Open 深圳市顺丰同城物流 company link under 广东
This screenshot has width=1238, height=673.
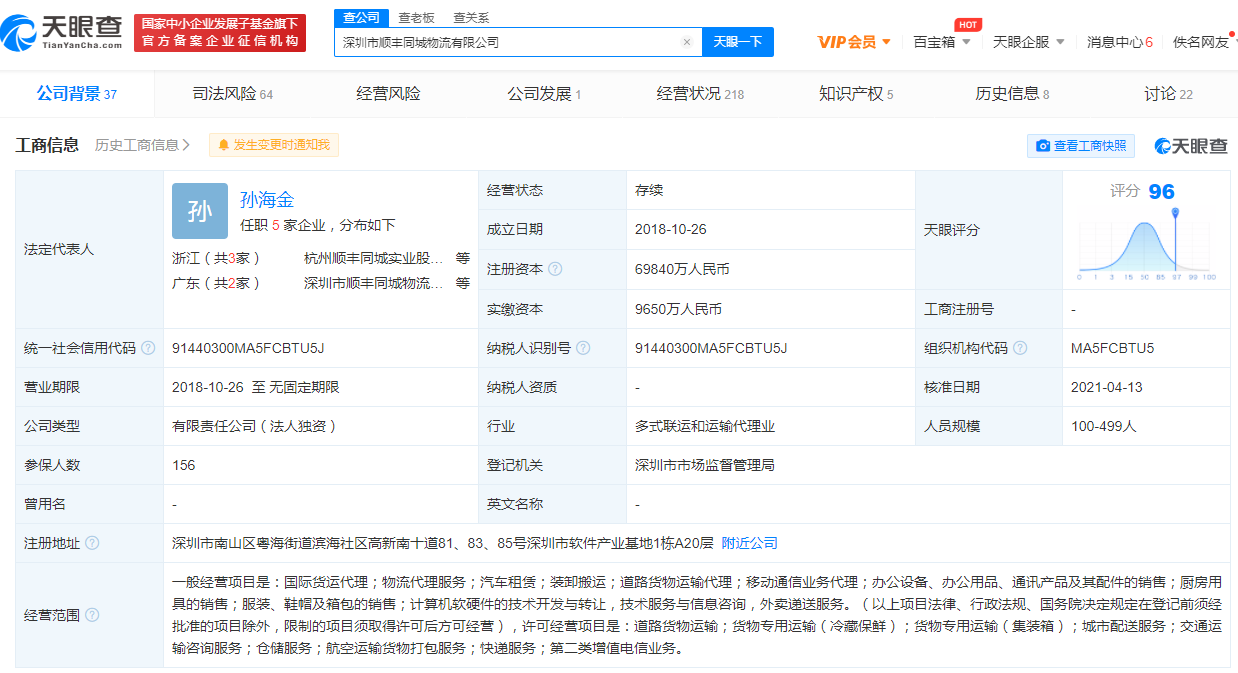pos(373,283)
